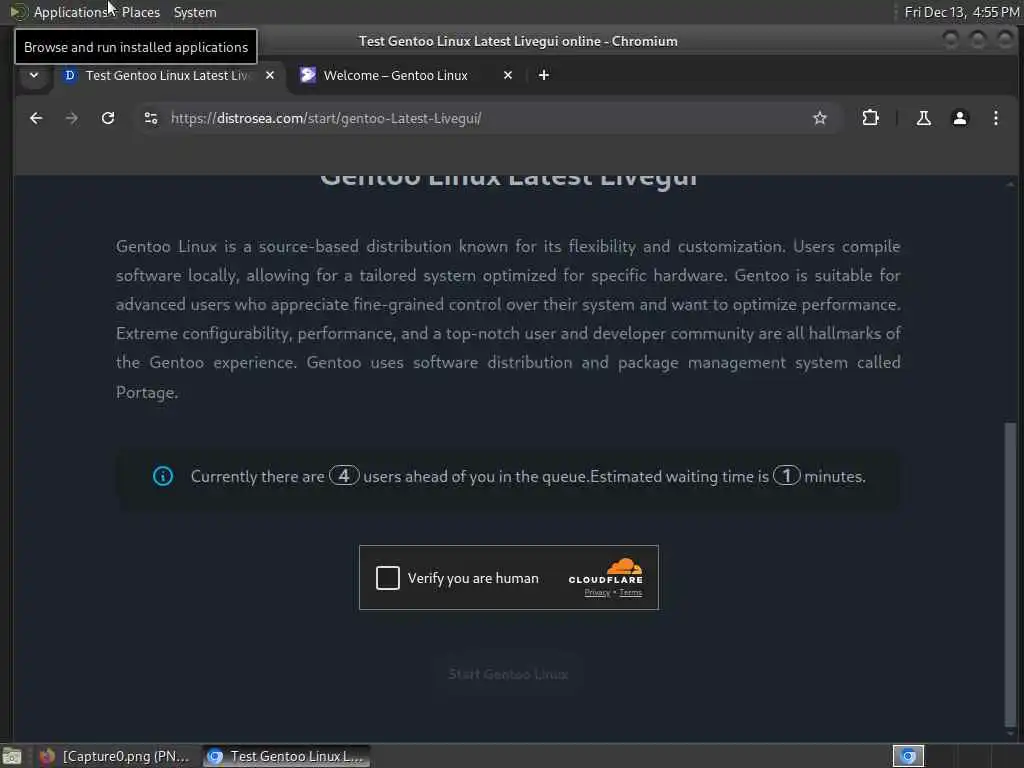Close the Test Gentoo Linux tab
Viewport: 1024px width, 768px height.
tap(270, 75)
